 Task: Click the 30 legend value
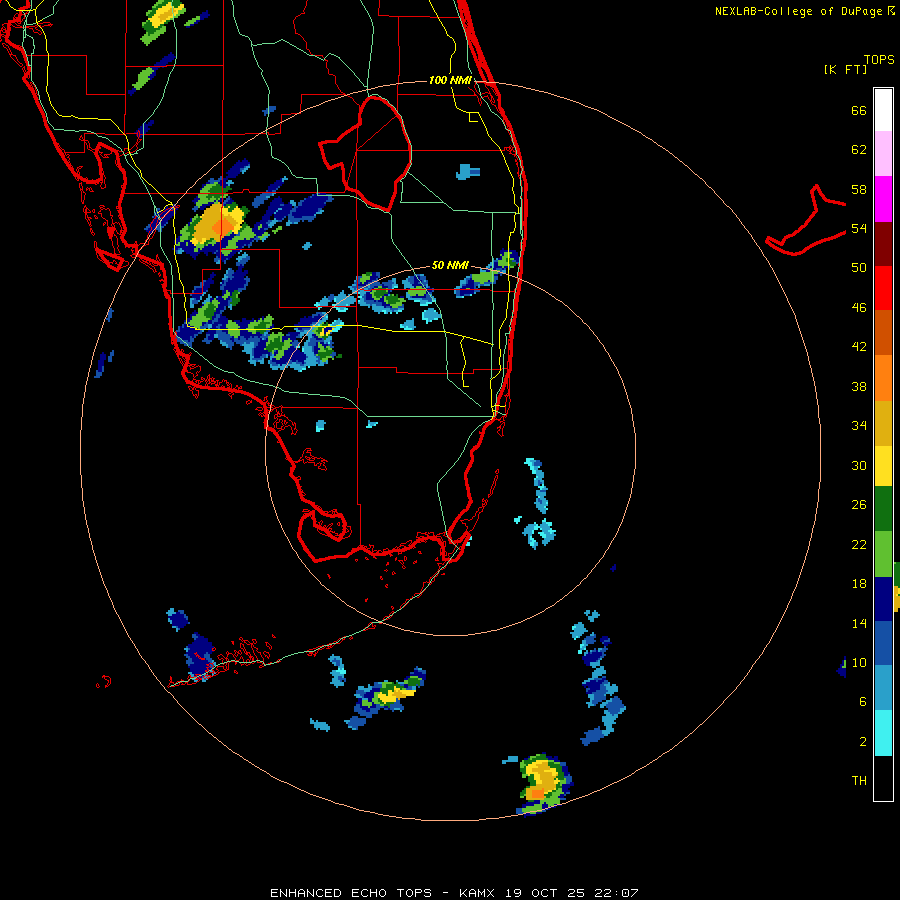[x=859, y=465]
